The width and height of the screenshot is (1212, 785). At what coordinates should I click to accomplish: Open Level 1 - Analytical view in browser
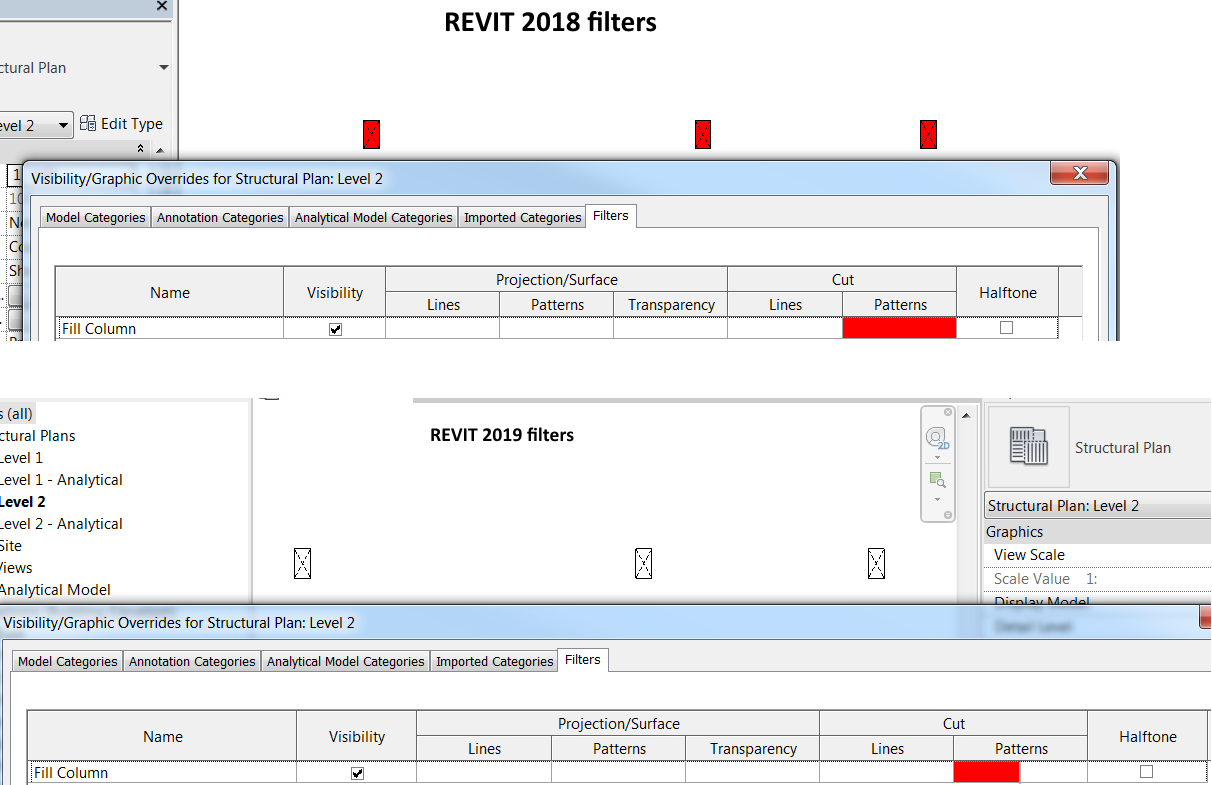[x=61, y=480]
